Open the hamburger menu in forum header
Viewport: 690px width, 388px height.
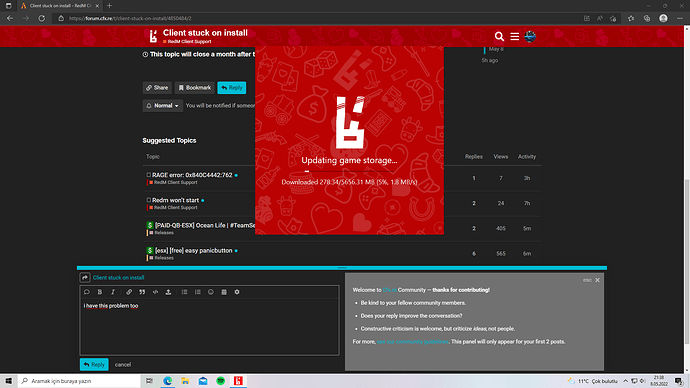coord(514,37)
